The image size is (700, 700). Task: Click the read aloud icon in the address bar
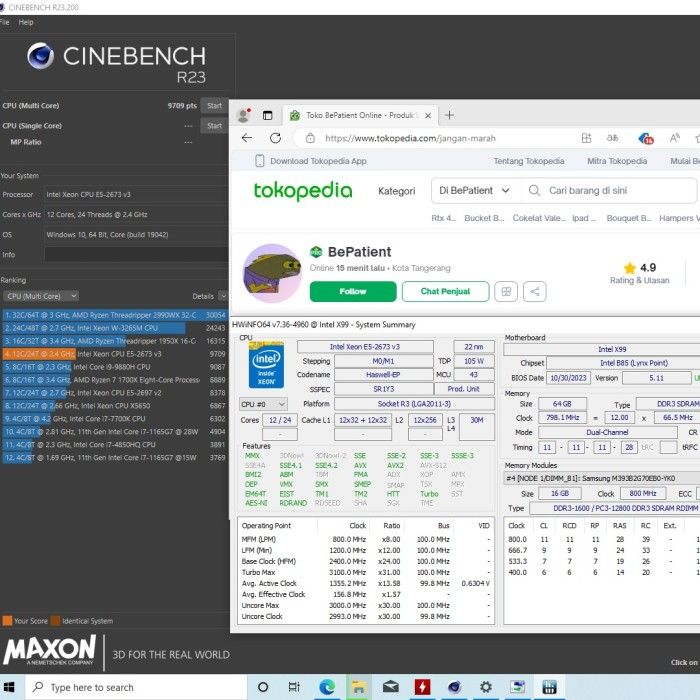click(675, 138)
